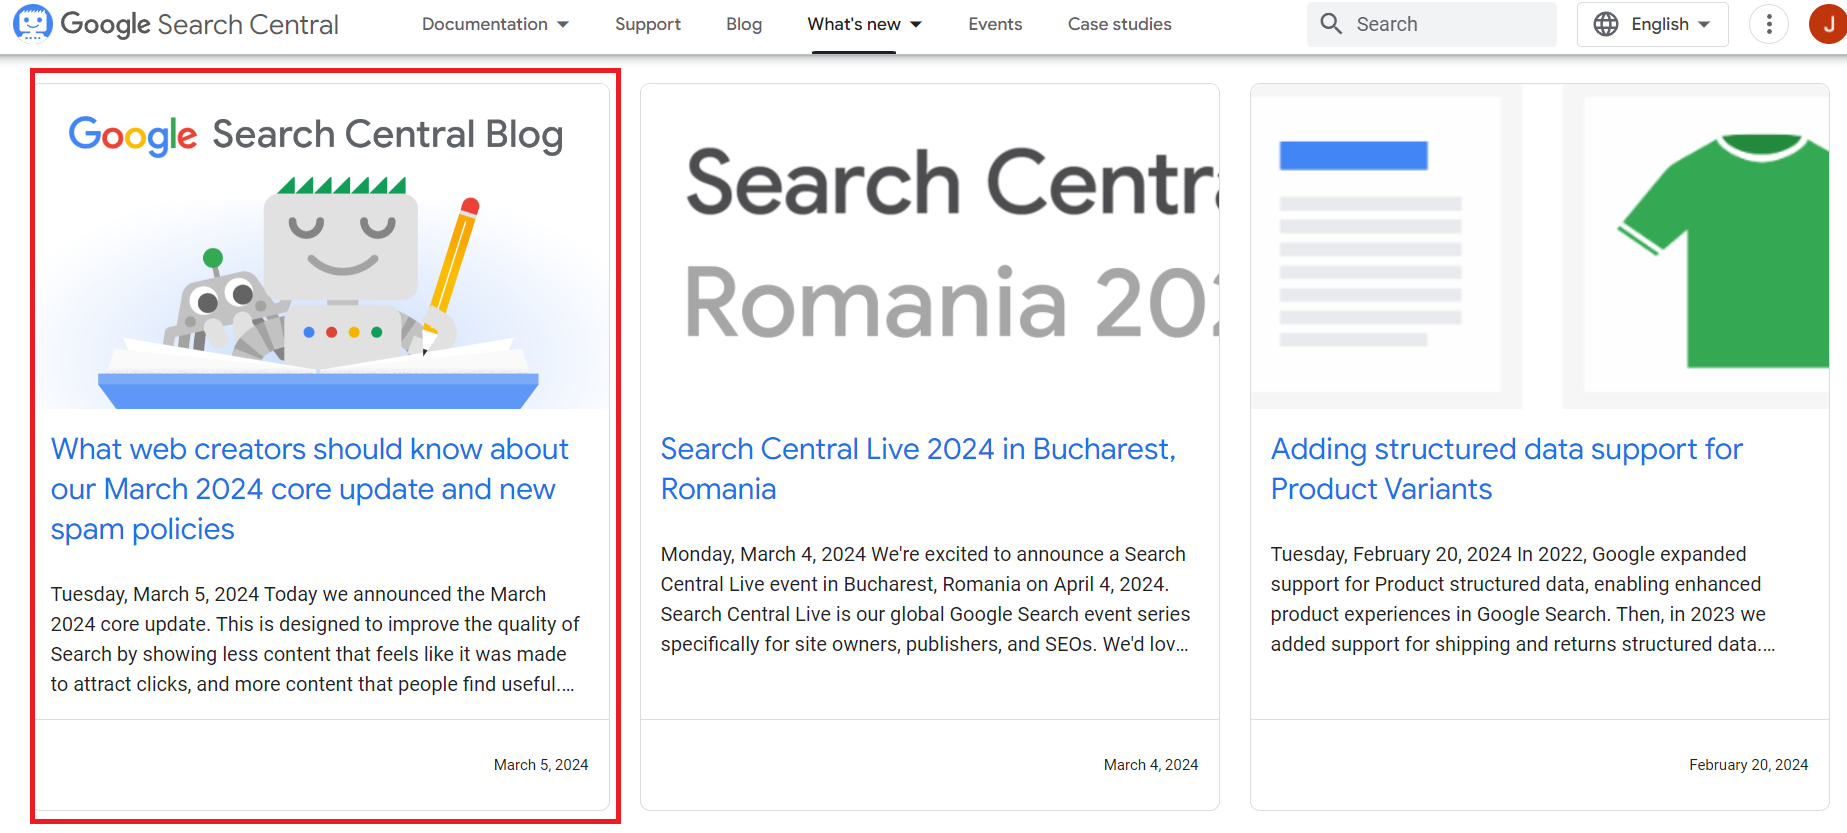Click the summary starting 'Tuesday, February 20, 2024'
The height and width of the screenshot is (833, 1847).
1523,599
